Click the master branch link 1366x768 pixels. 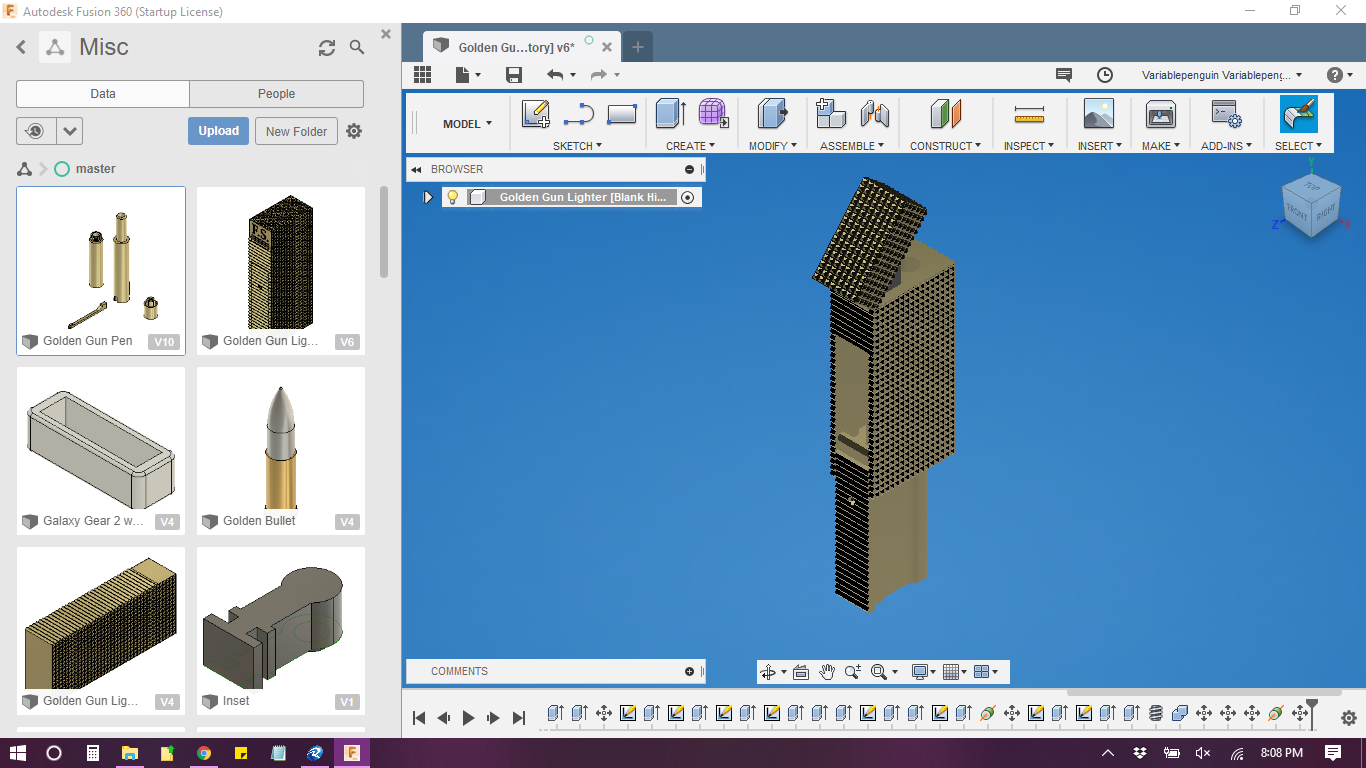(95, 169)
